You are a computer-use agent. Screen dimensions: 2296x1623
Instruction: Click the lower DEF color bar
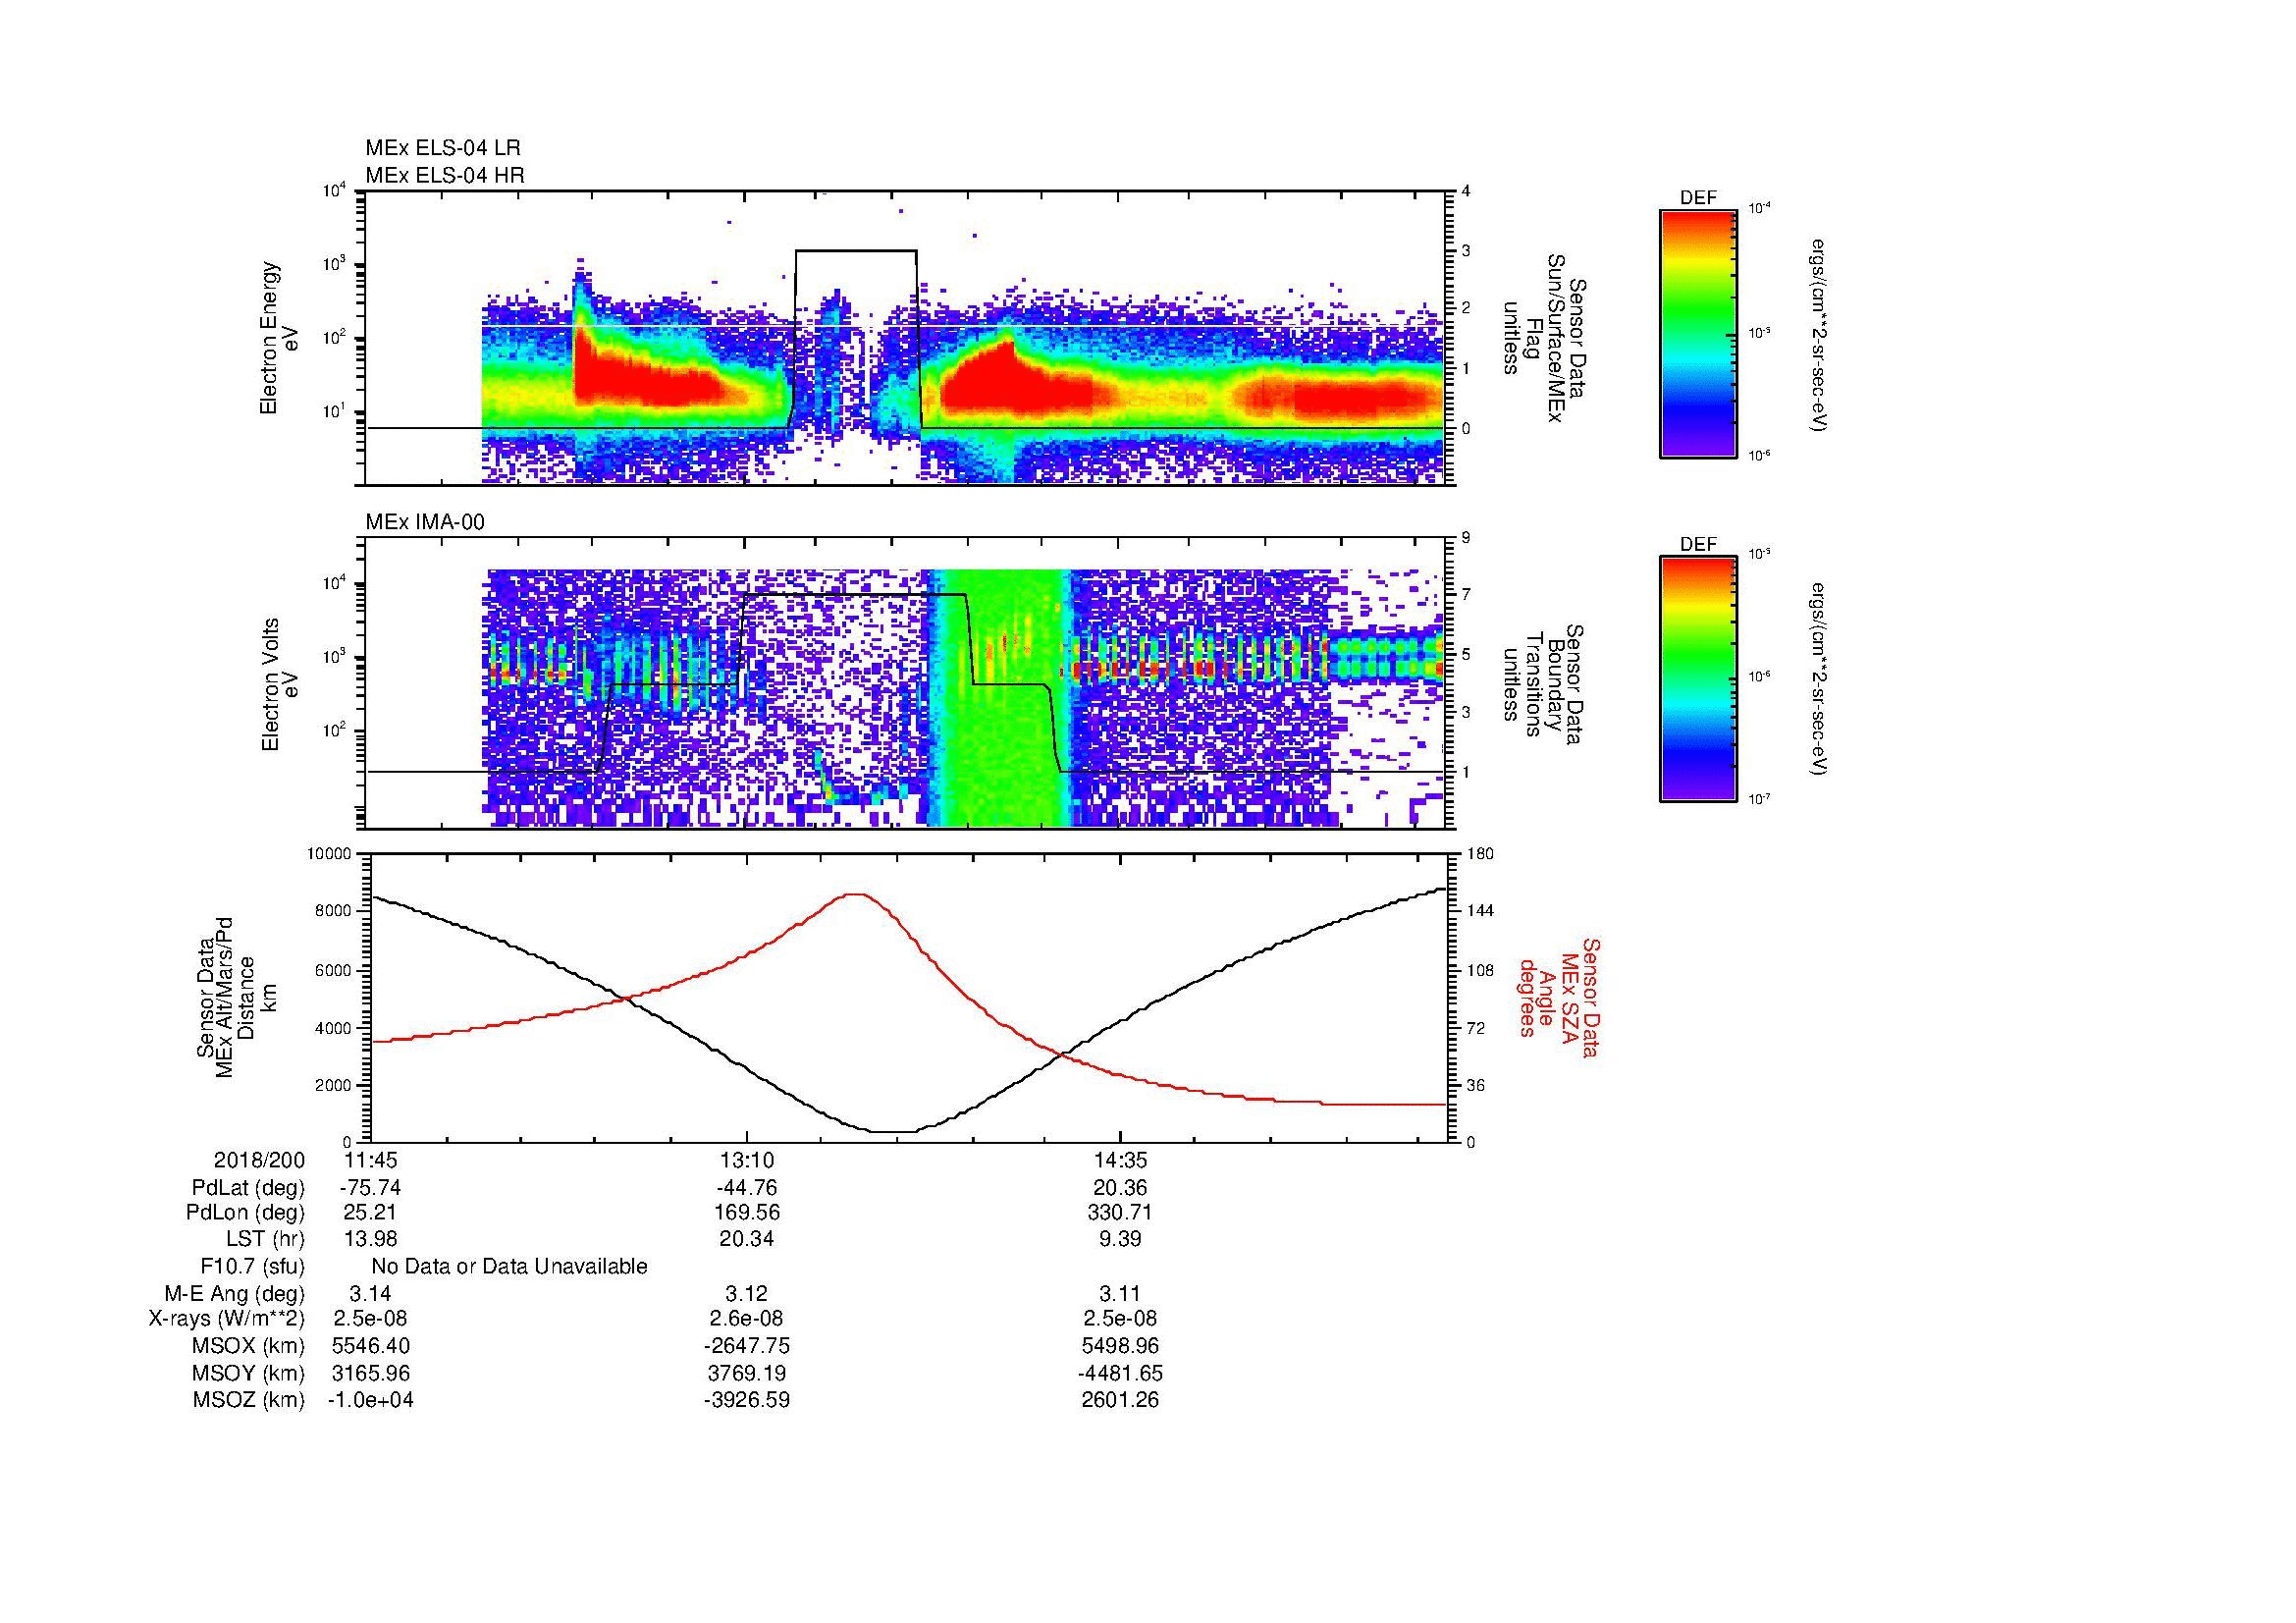click(1698, 680)
